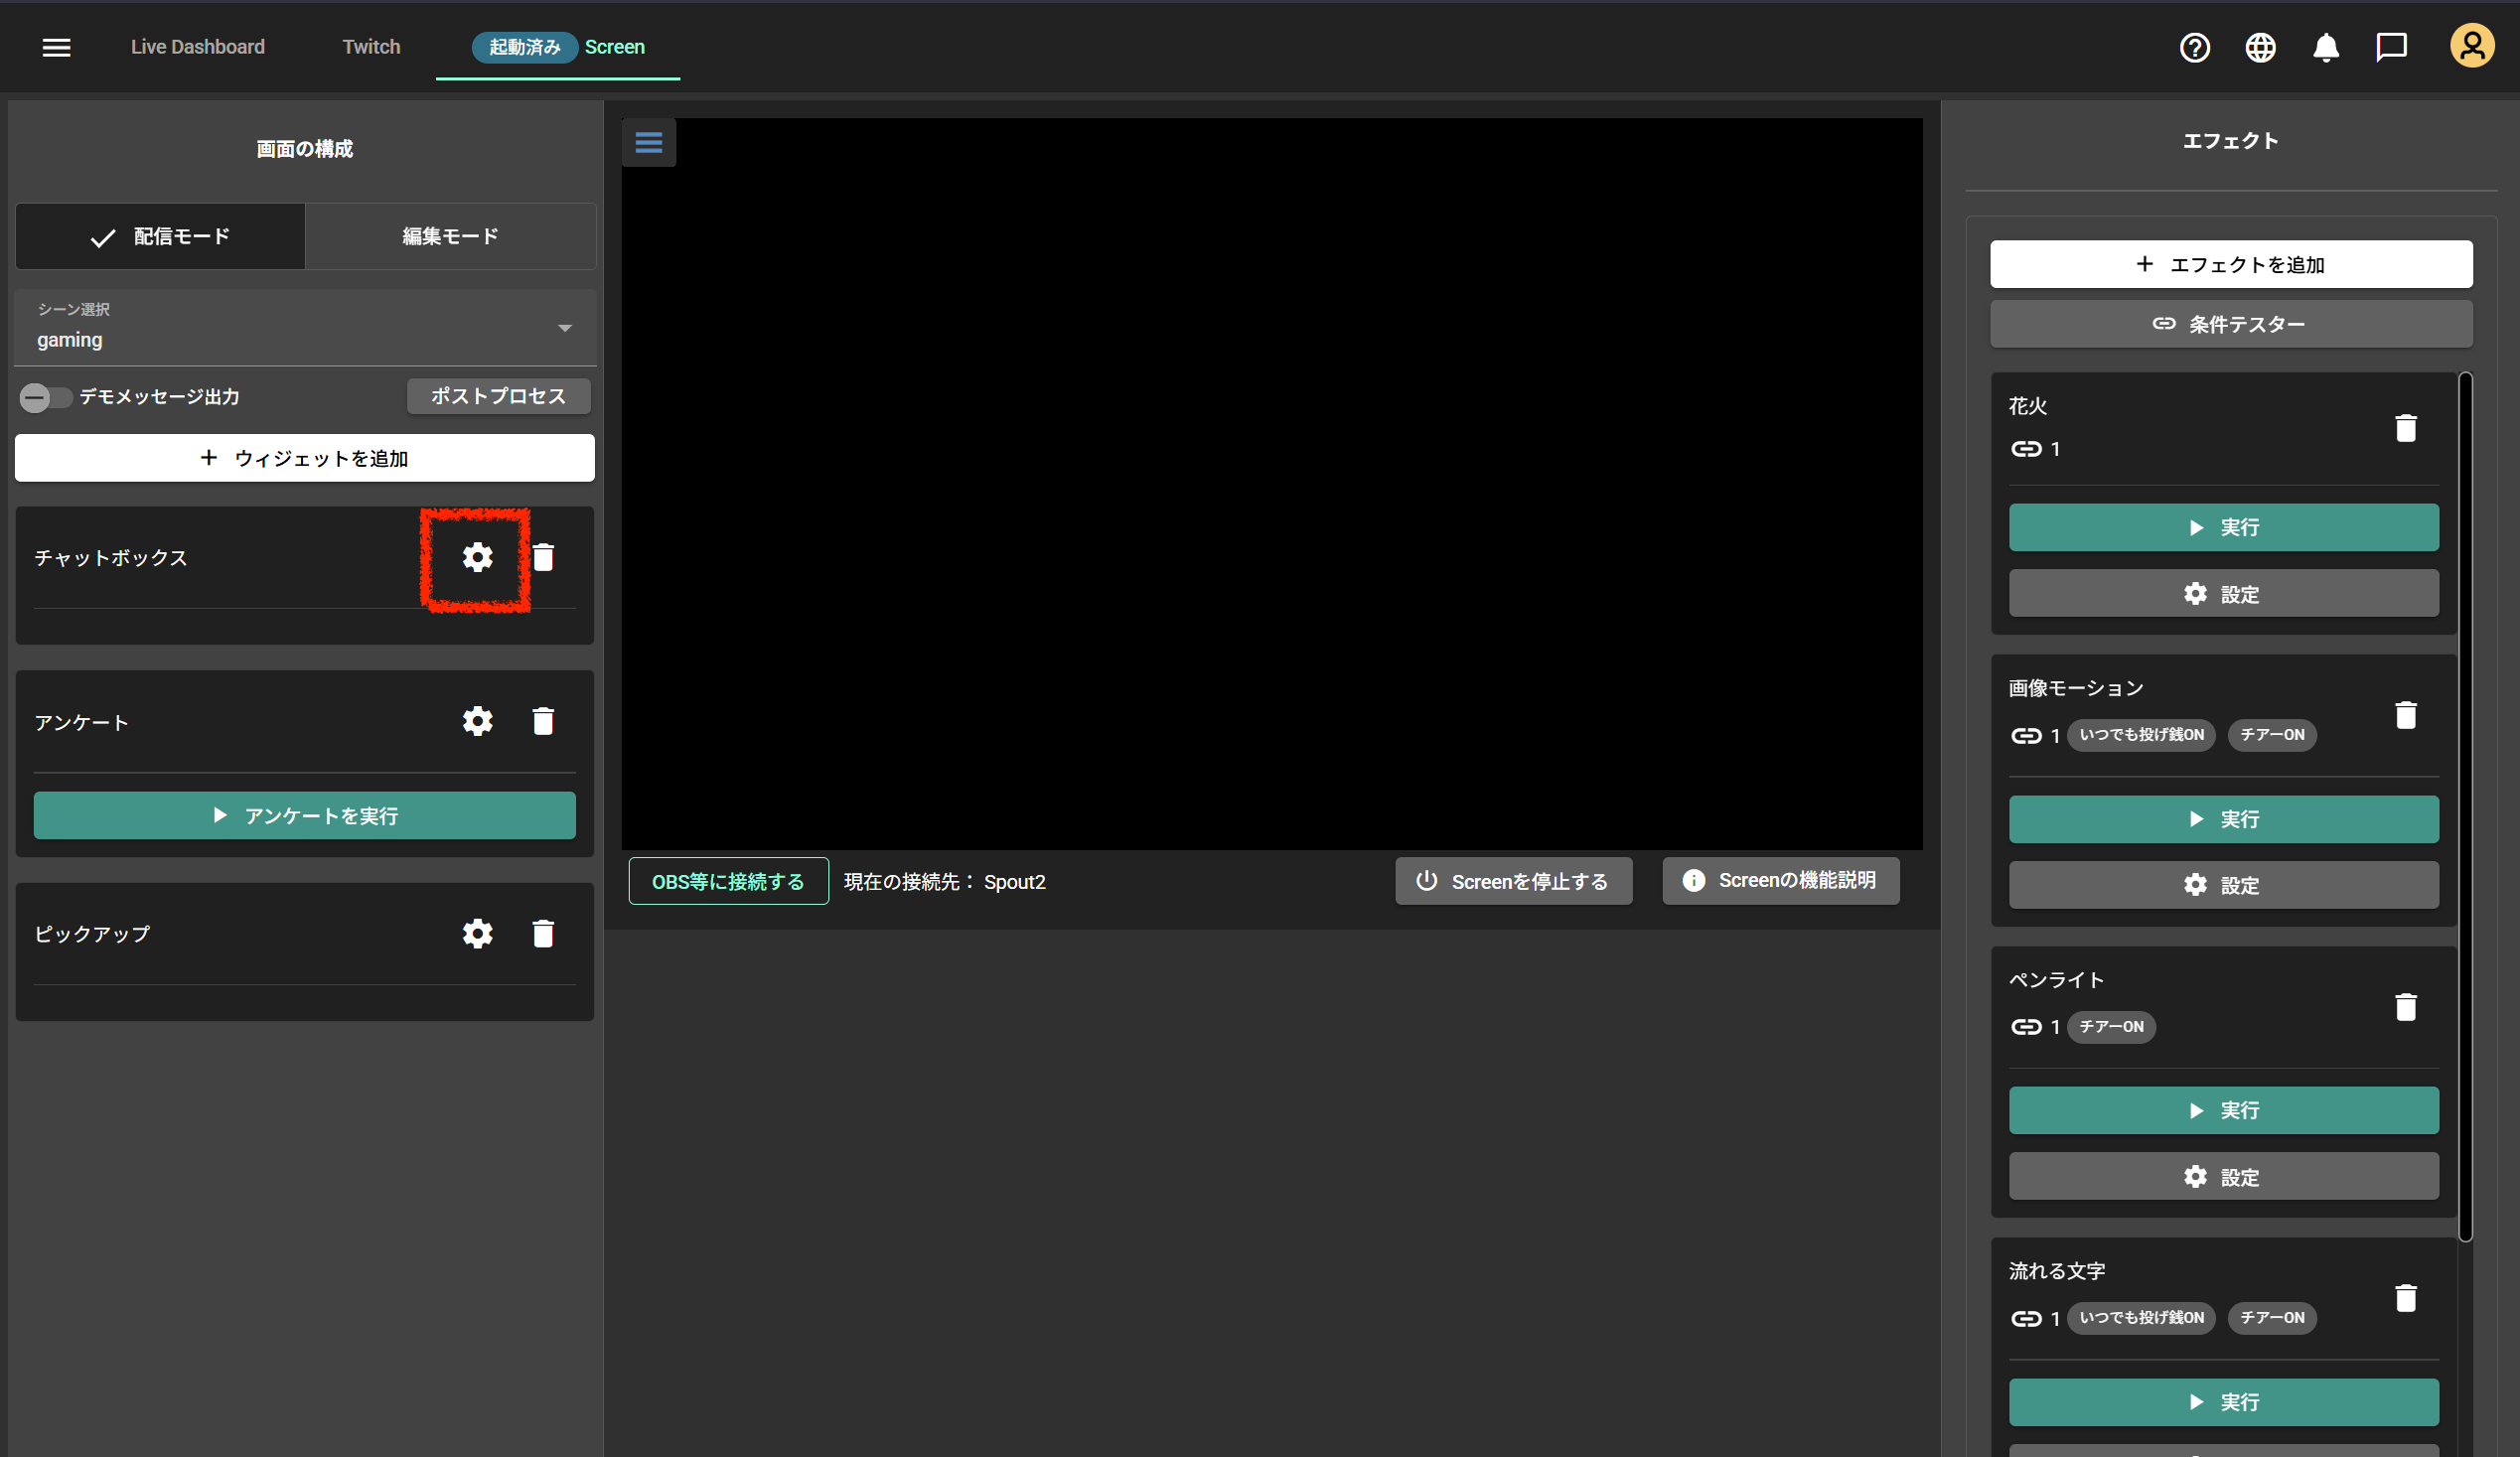Open the user account avatar
The width and height of the screenshot is (2520, 1457).
(2472, 46)
